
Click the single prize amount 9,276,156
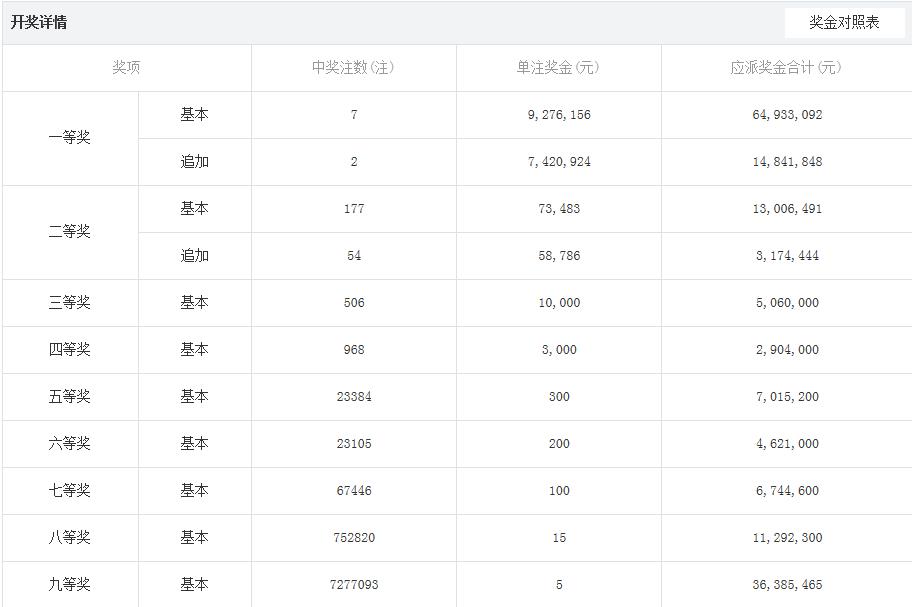(559, 115)
